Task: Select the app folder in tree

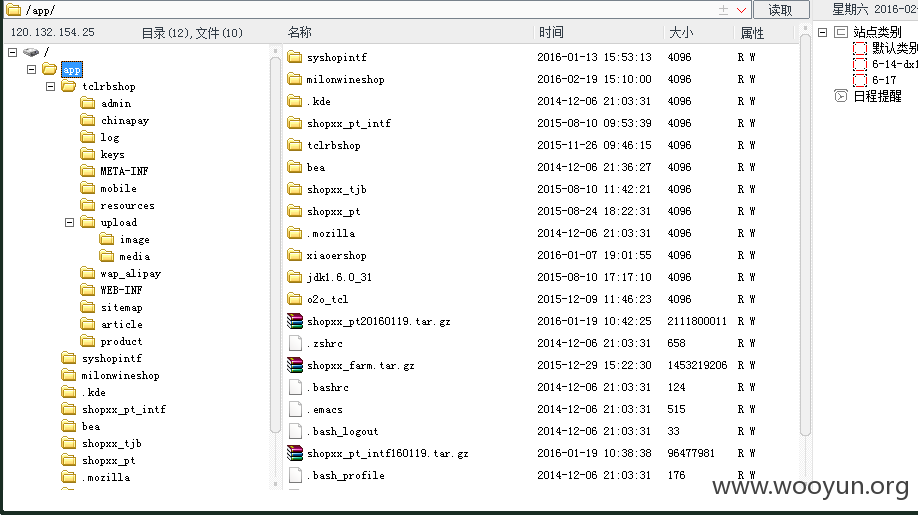Action: [71, 70]
